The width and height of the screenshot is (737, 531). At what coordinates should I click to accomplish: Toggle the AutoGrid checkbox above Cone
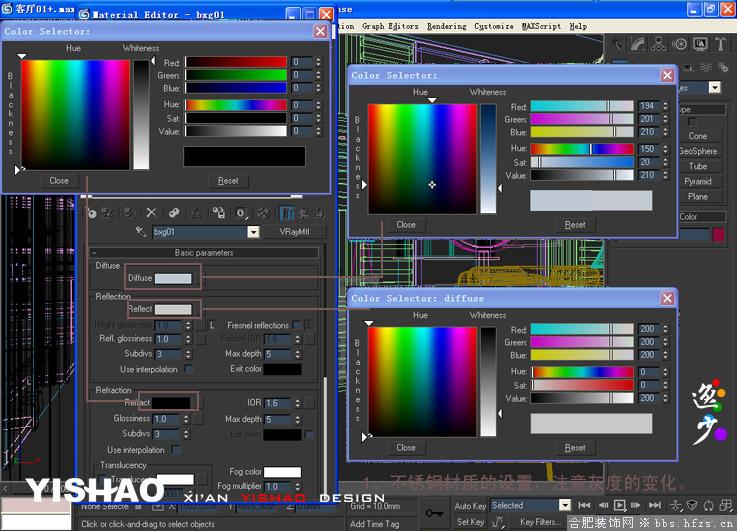click(x=692, y=122)
